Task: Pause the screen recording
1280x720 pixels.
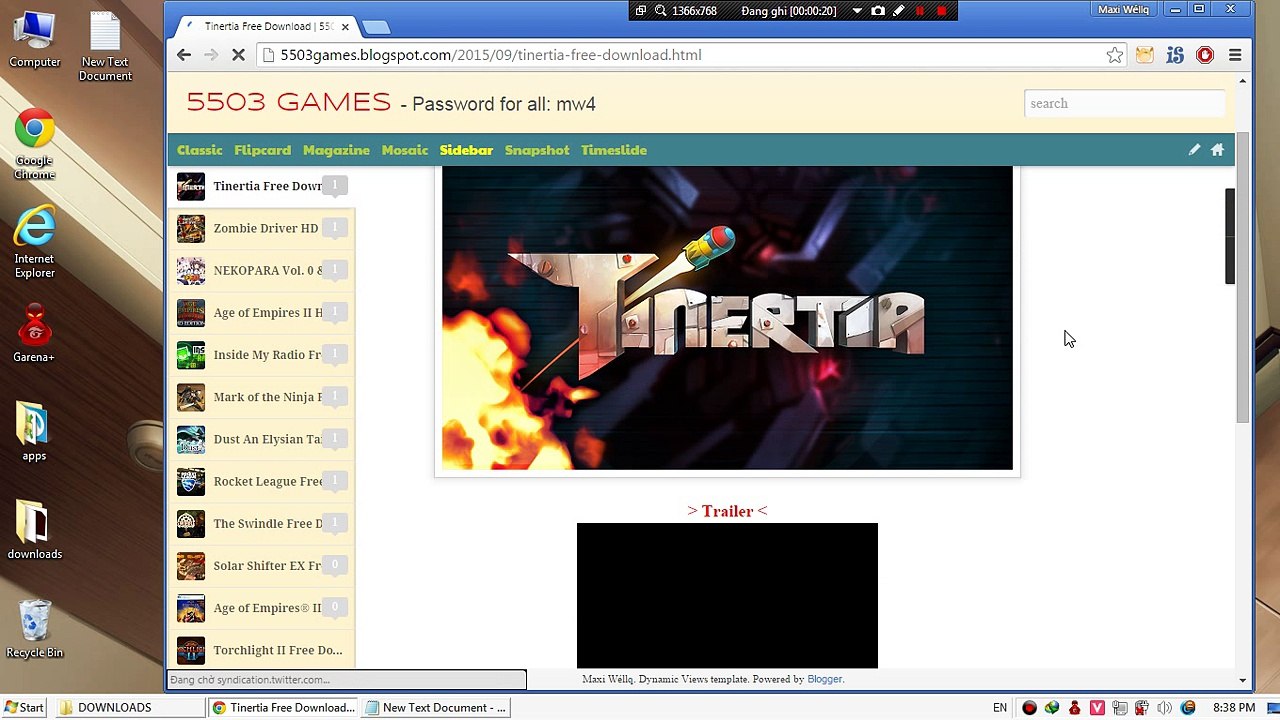Action: (x=920, y=11)
